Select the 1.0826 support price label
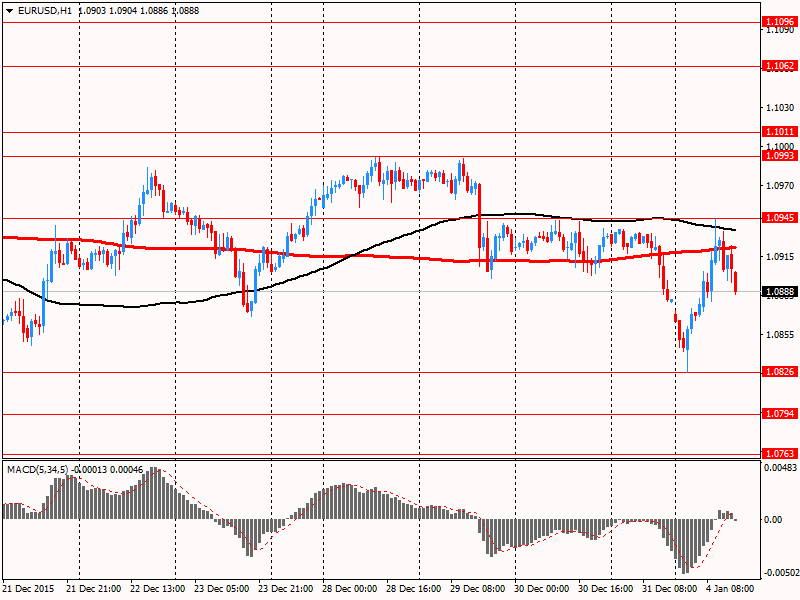The height and width of the screenshot is (600, 800). click(778, 372)
